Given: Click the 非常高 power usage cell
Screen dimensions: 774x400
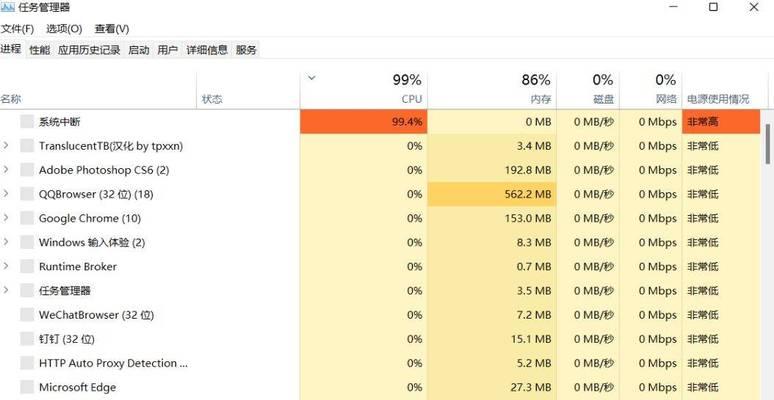Looking at the screenshot, I should point(721,121).
